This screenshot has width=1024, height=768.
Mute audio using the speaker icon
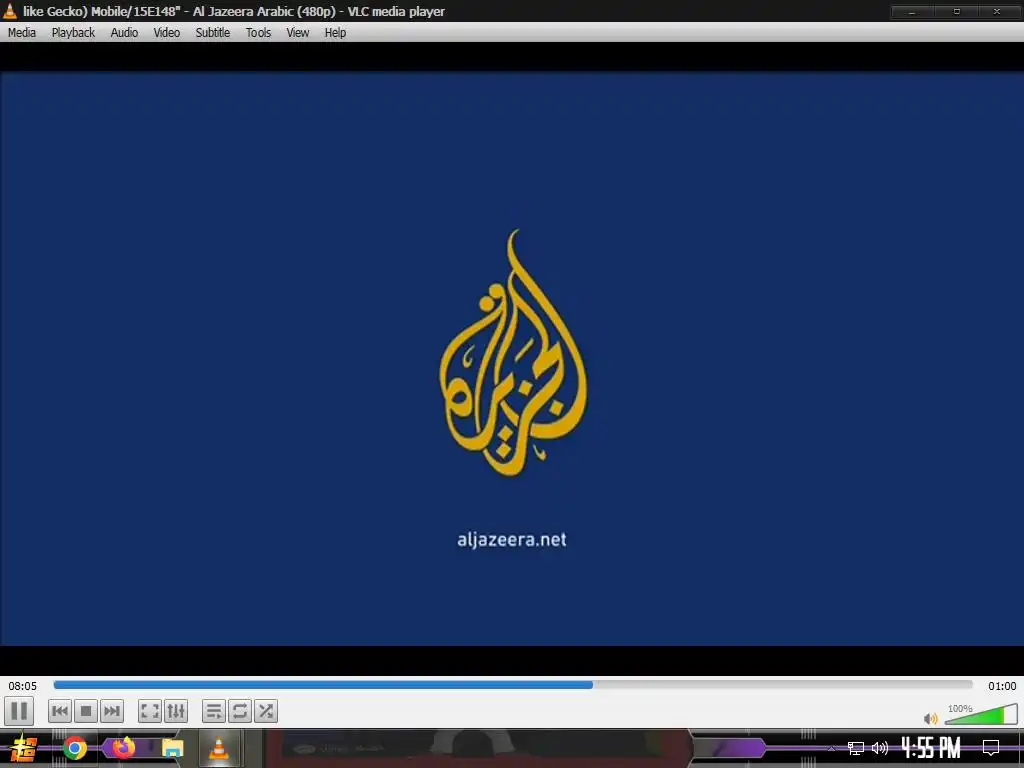coord(931,718)
